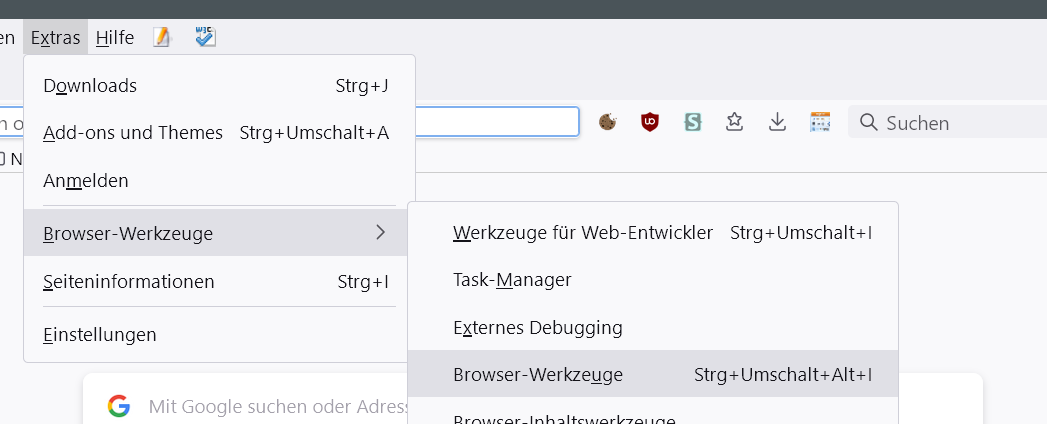The image size is (1047, 424).
Task: Open the downloads arrow toolbar icon
Action: click(x=777, y=122)
